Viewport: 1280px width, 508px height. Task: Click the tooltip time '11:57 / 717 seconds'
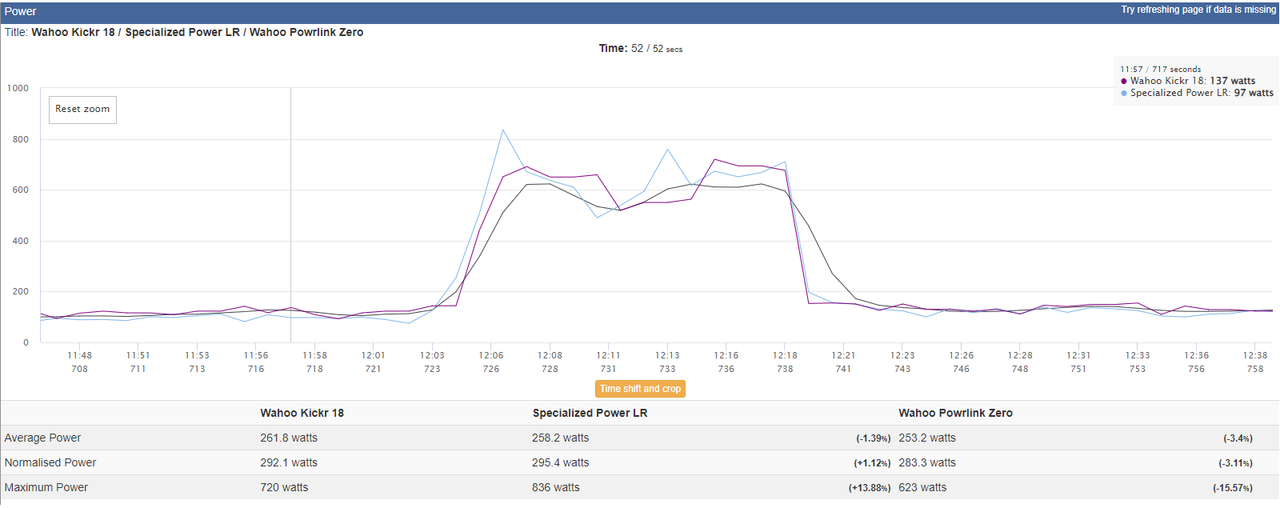[x=1161, y=69]
